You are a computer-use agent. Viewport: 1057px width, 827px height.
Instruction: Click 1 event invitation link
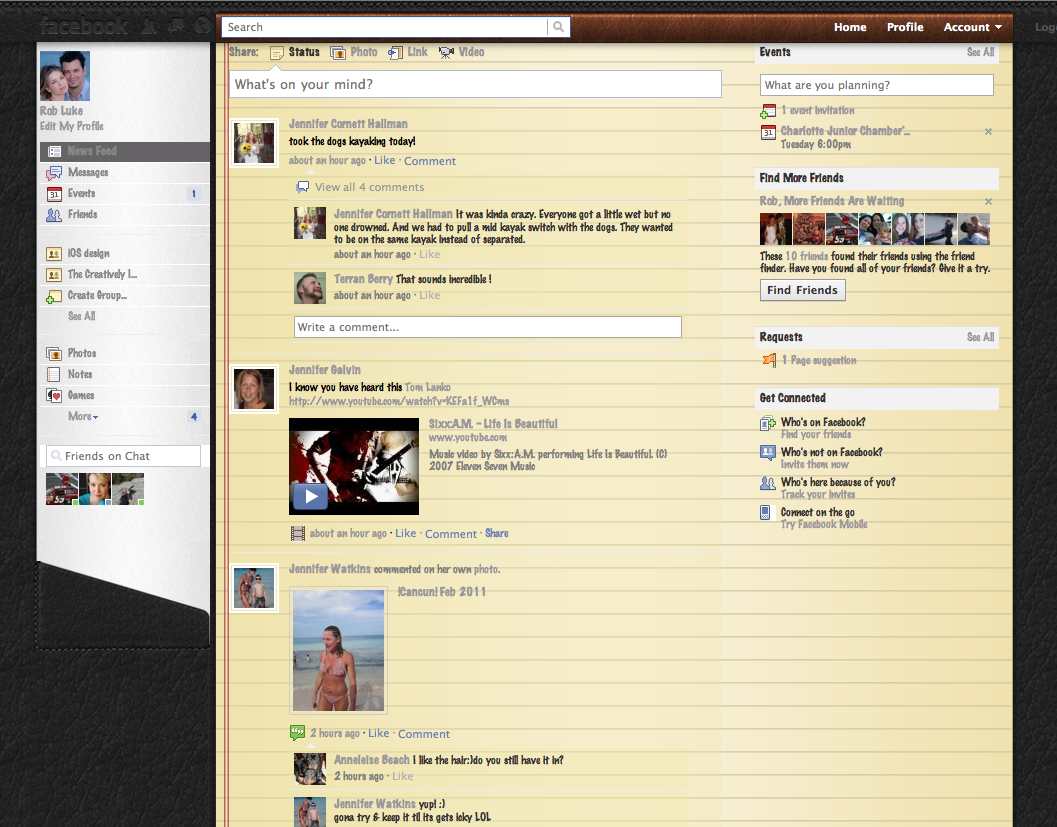(818, 111)
